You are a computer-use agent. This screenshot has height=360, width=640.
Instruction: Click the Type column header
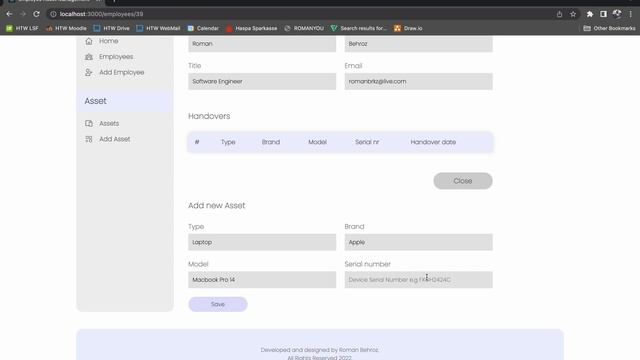228,142
